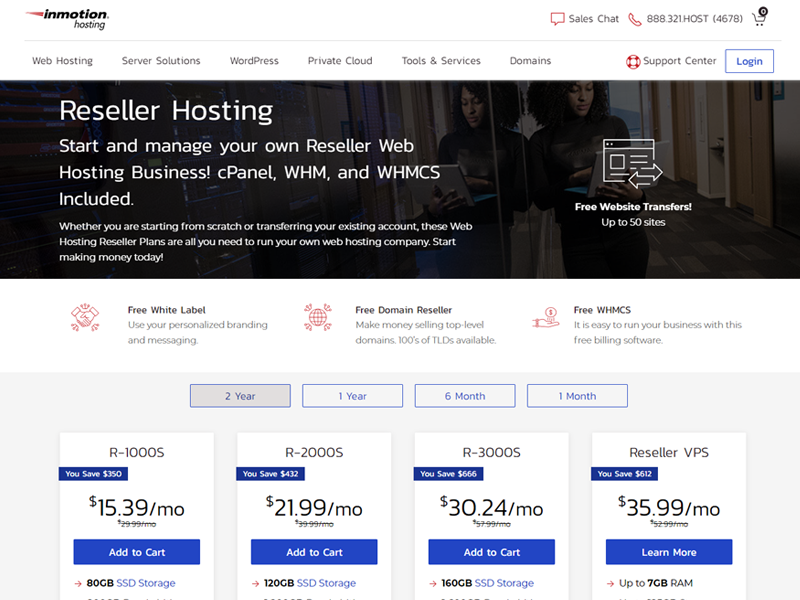Click the InMotion Hosting logo
This screenshot has height=600, width=800.
(67, 19)
